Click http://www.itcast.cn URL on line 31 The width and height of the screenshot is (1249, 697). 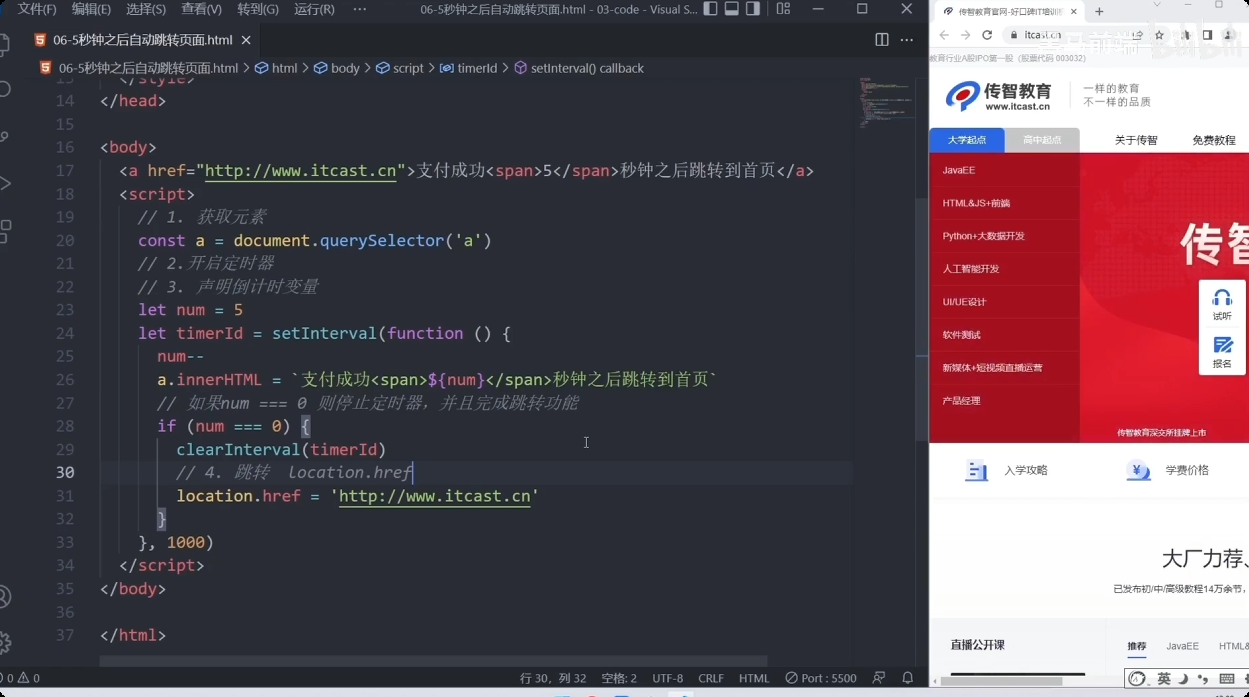click(434, 496)
